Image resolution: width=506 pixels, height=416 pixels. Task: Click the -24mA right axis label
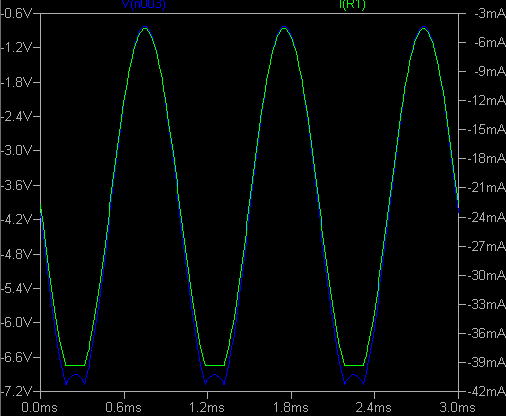coord(487,217)
